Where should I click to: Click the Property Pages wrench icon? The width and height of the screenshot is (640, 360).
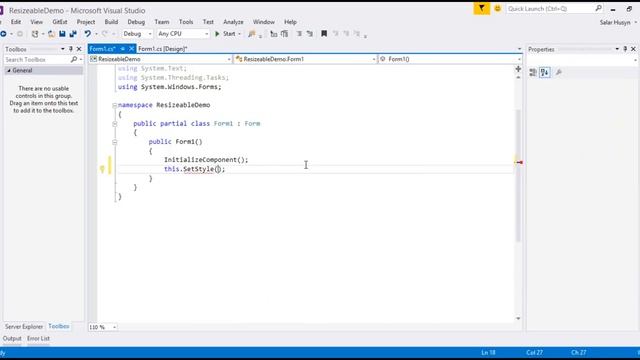(558, 73)
